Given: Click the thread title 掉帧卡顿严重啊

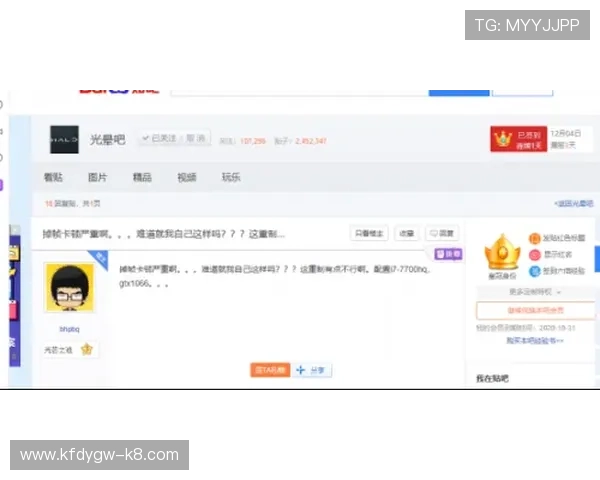Looking at the screenshot, I should tap(163, 234).
